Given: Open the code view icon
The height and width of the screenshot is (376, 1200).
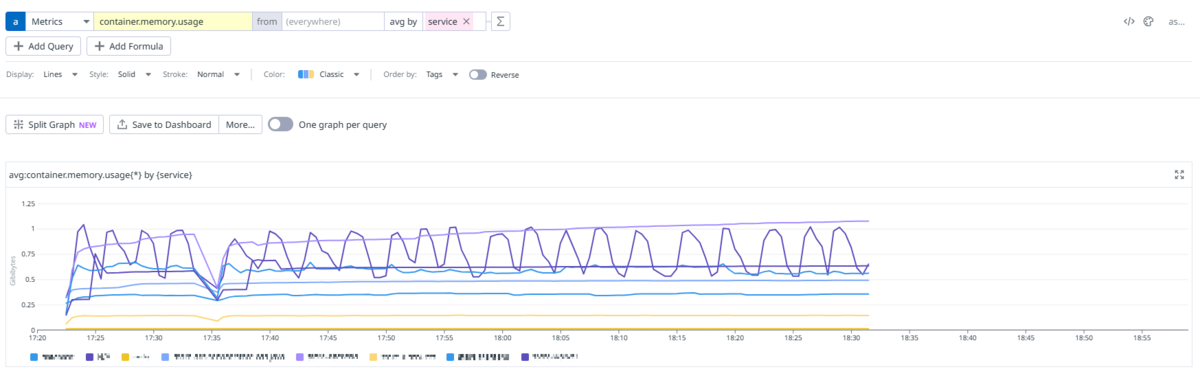Looking at the screenshot, I should [x=1129, y=21].
